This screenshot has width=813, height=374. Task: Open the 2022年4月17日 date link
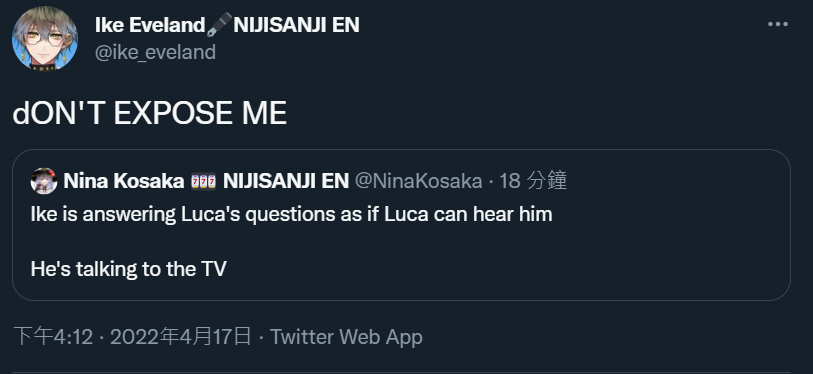(180, 337)
